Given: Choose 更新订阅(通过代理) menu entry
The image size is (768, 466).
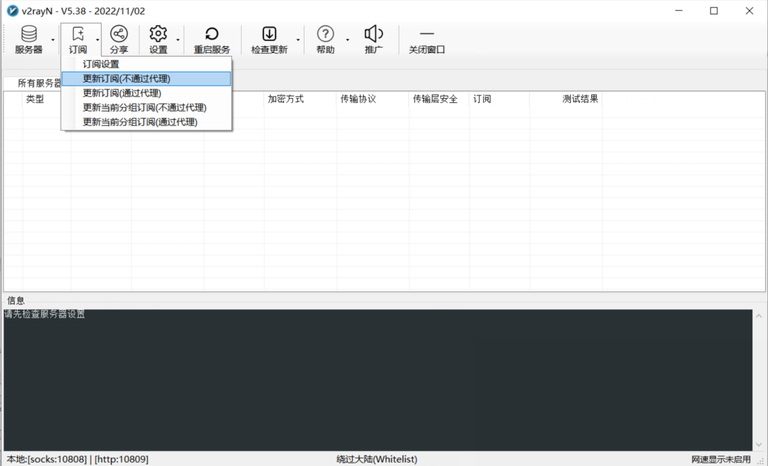Looking at the screenshot, I should coord(121,93).
